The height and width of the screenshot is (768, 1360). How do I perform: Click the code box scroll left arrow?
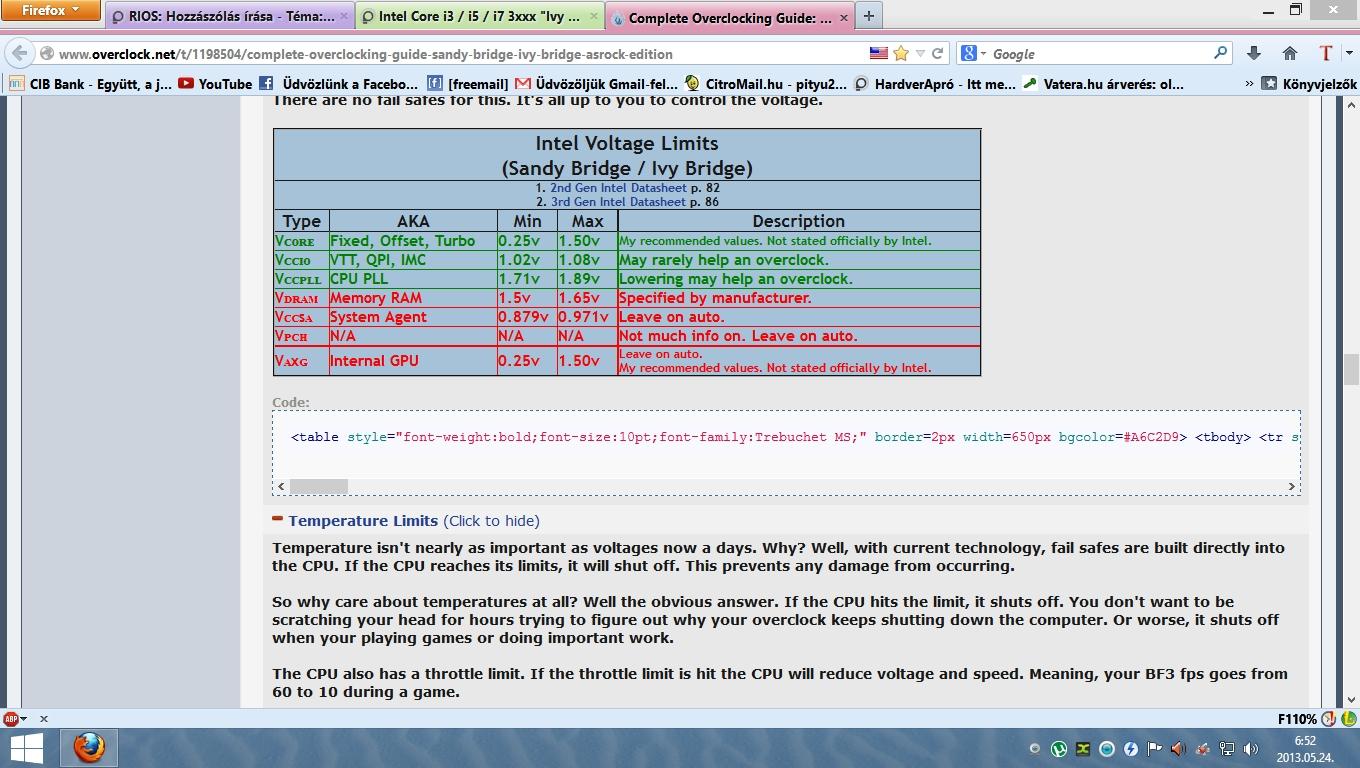281,486
